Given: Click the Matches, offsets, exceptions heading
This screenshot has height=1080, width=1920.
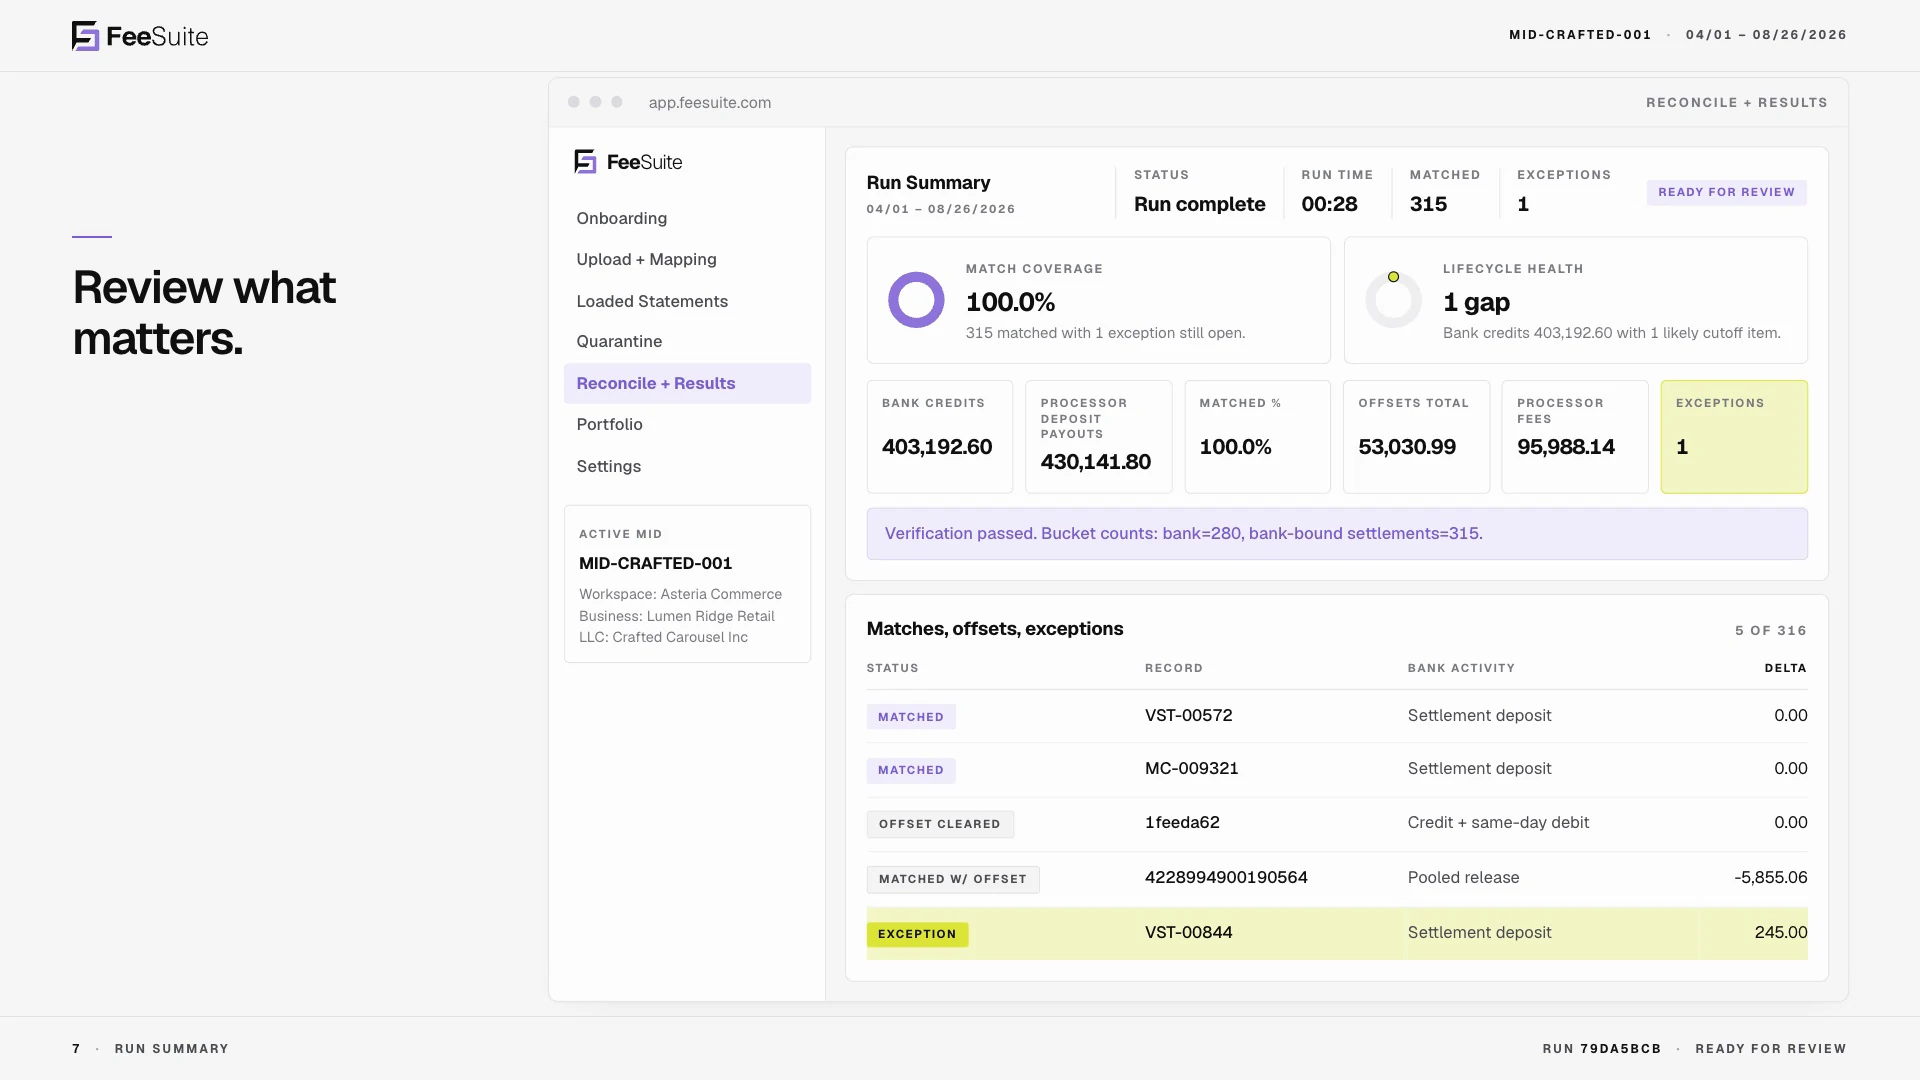Looking at the screenshot, I should [994, 628].
